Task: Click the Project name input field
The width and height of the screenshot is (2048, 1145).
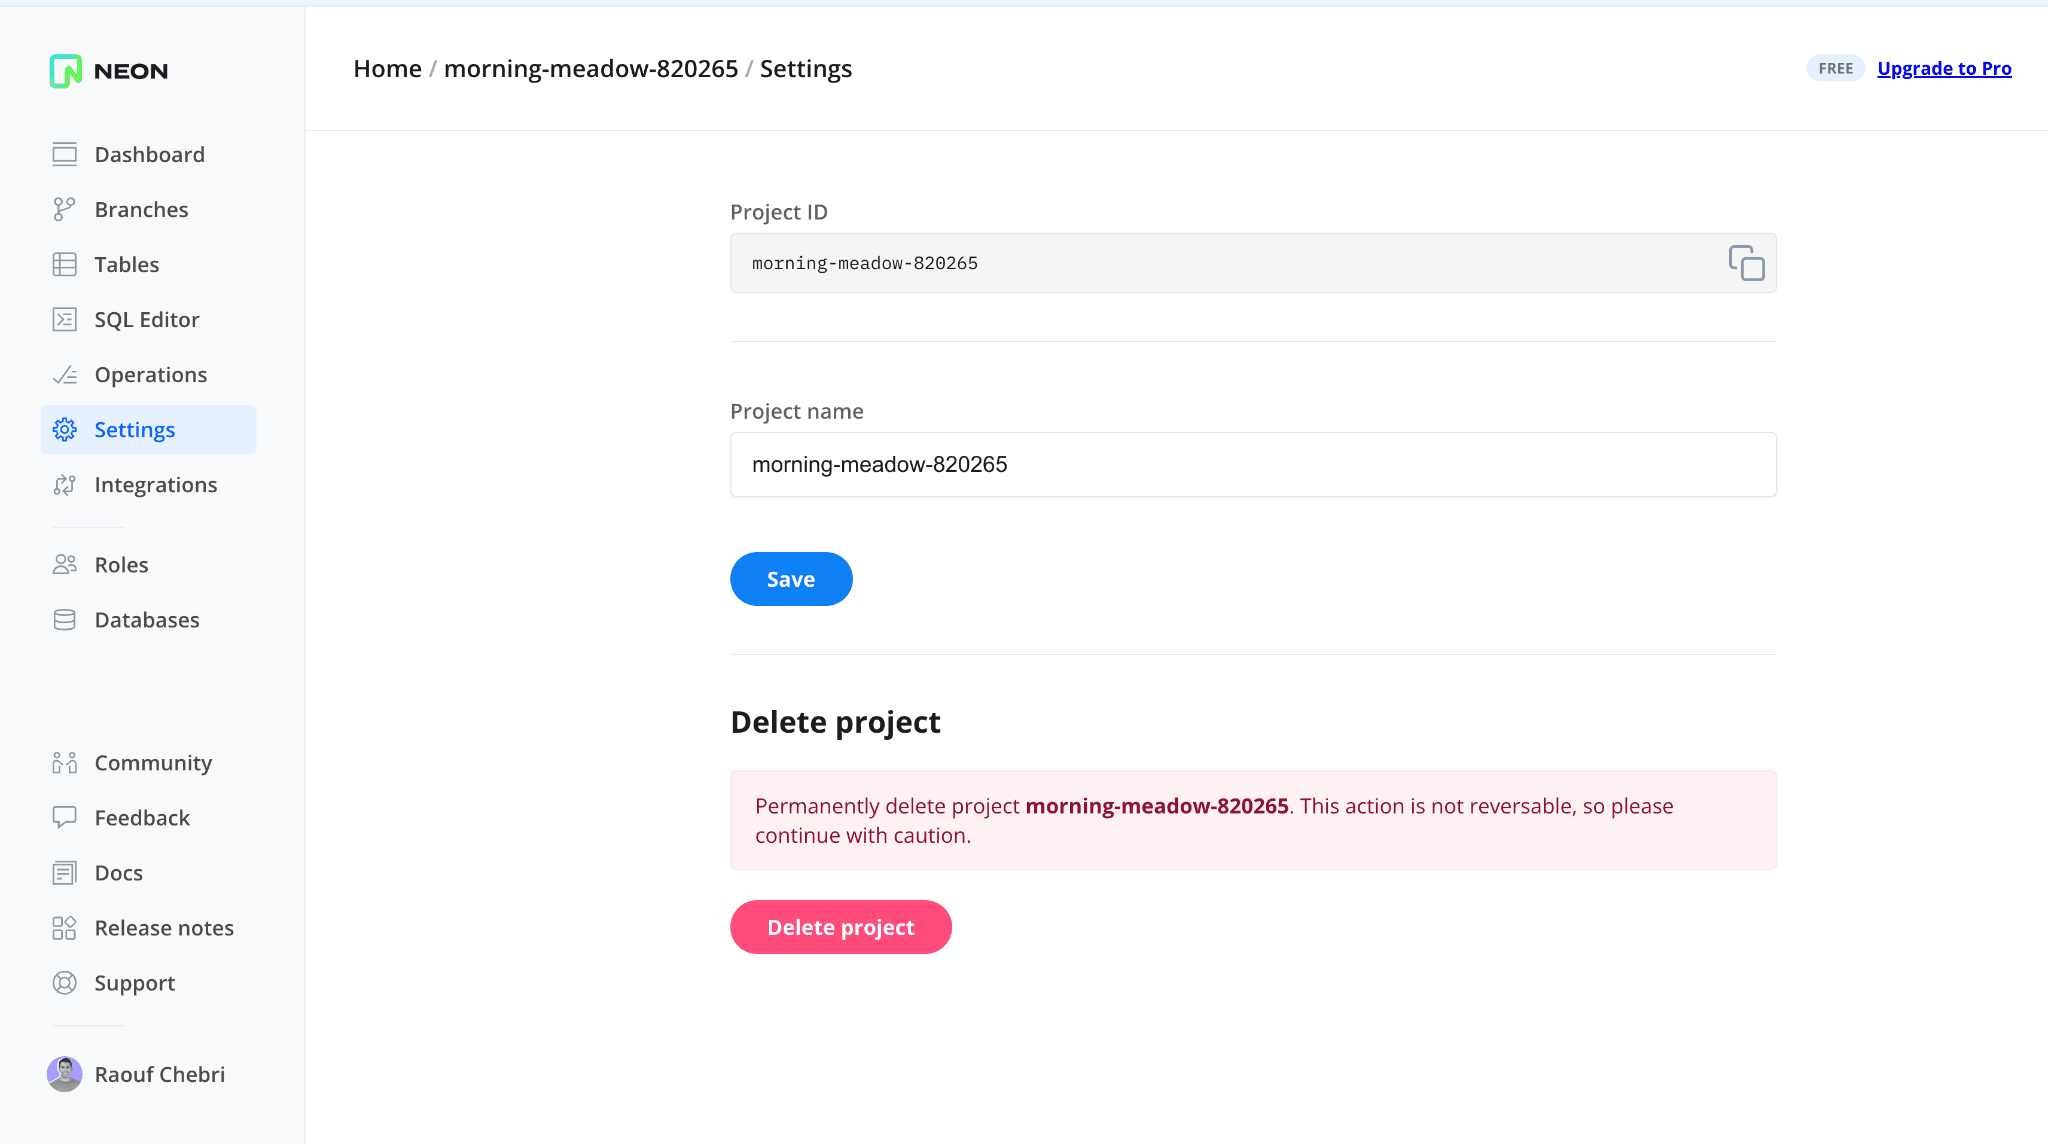Action: 1253,464
